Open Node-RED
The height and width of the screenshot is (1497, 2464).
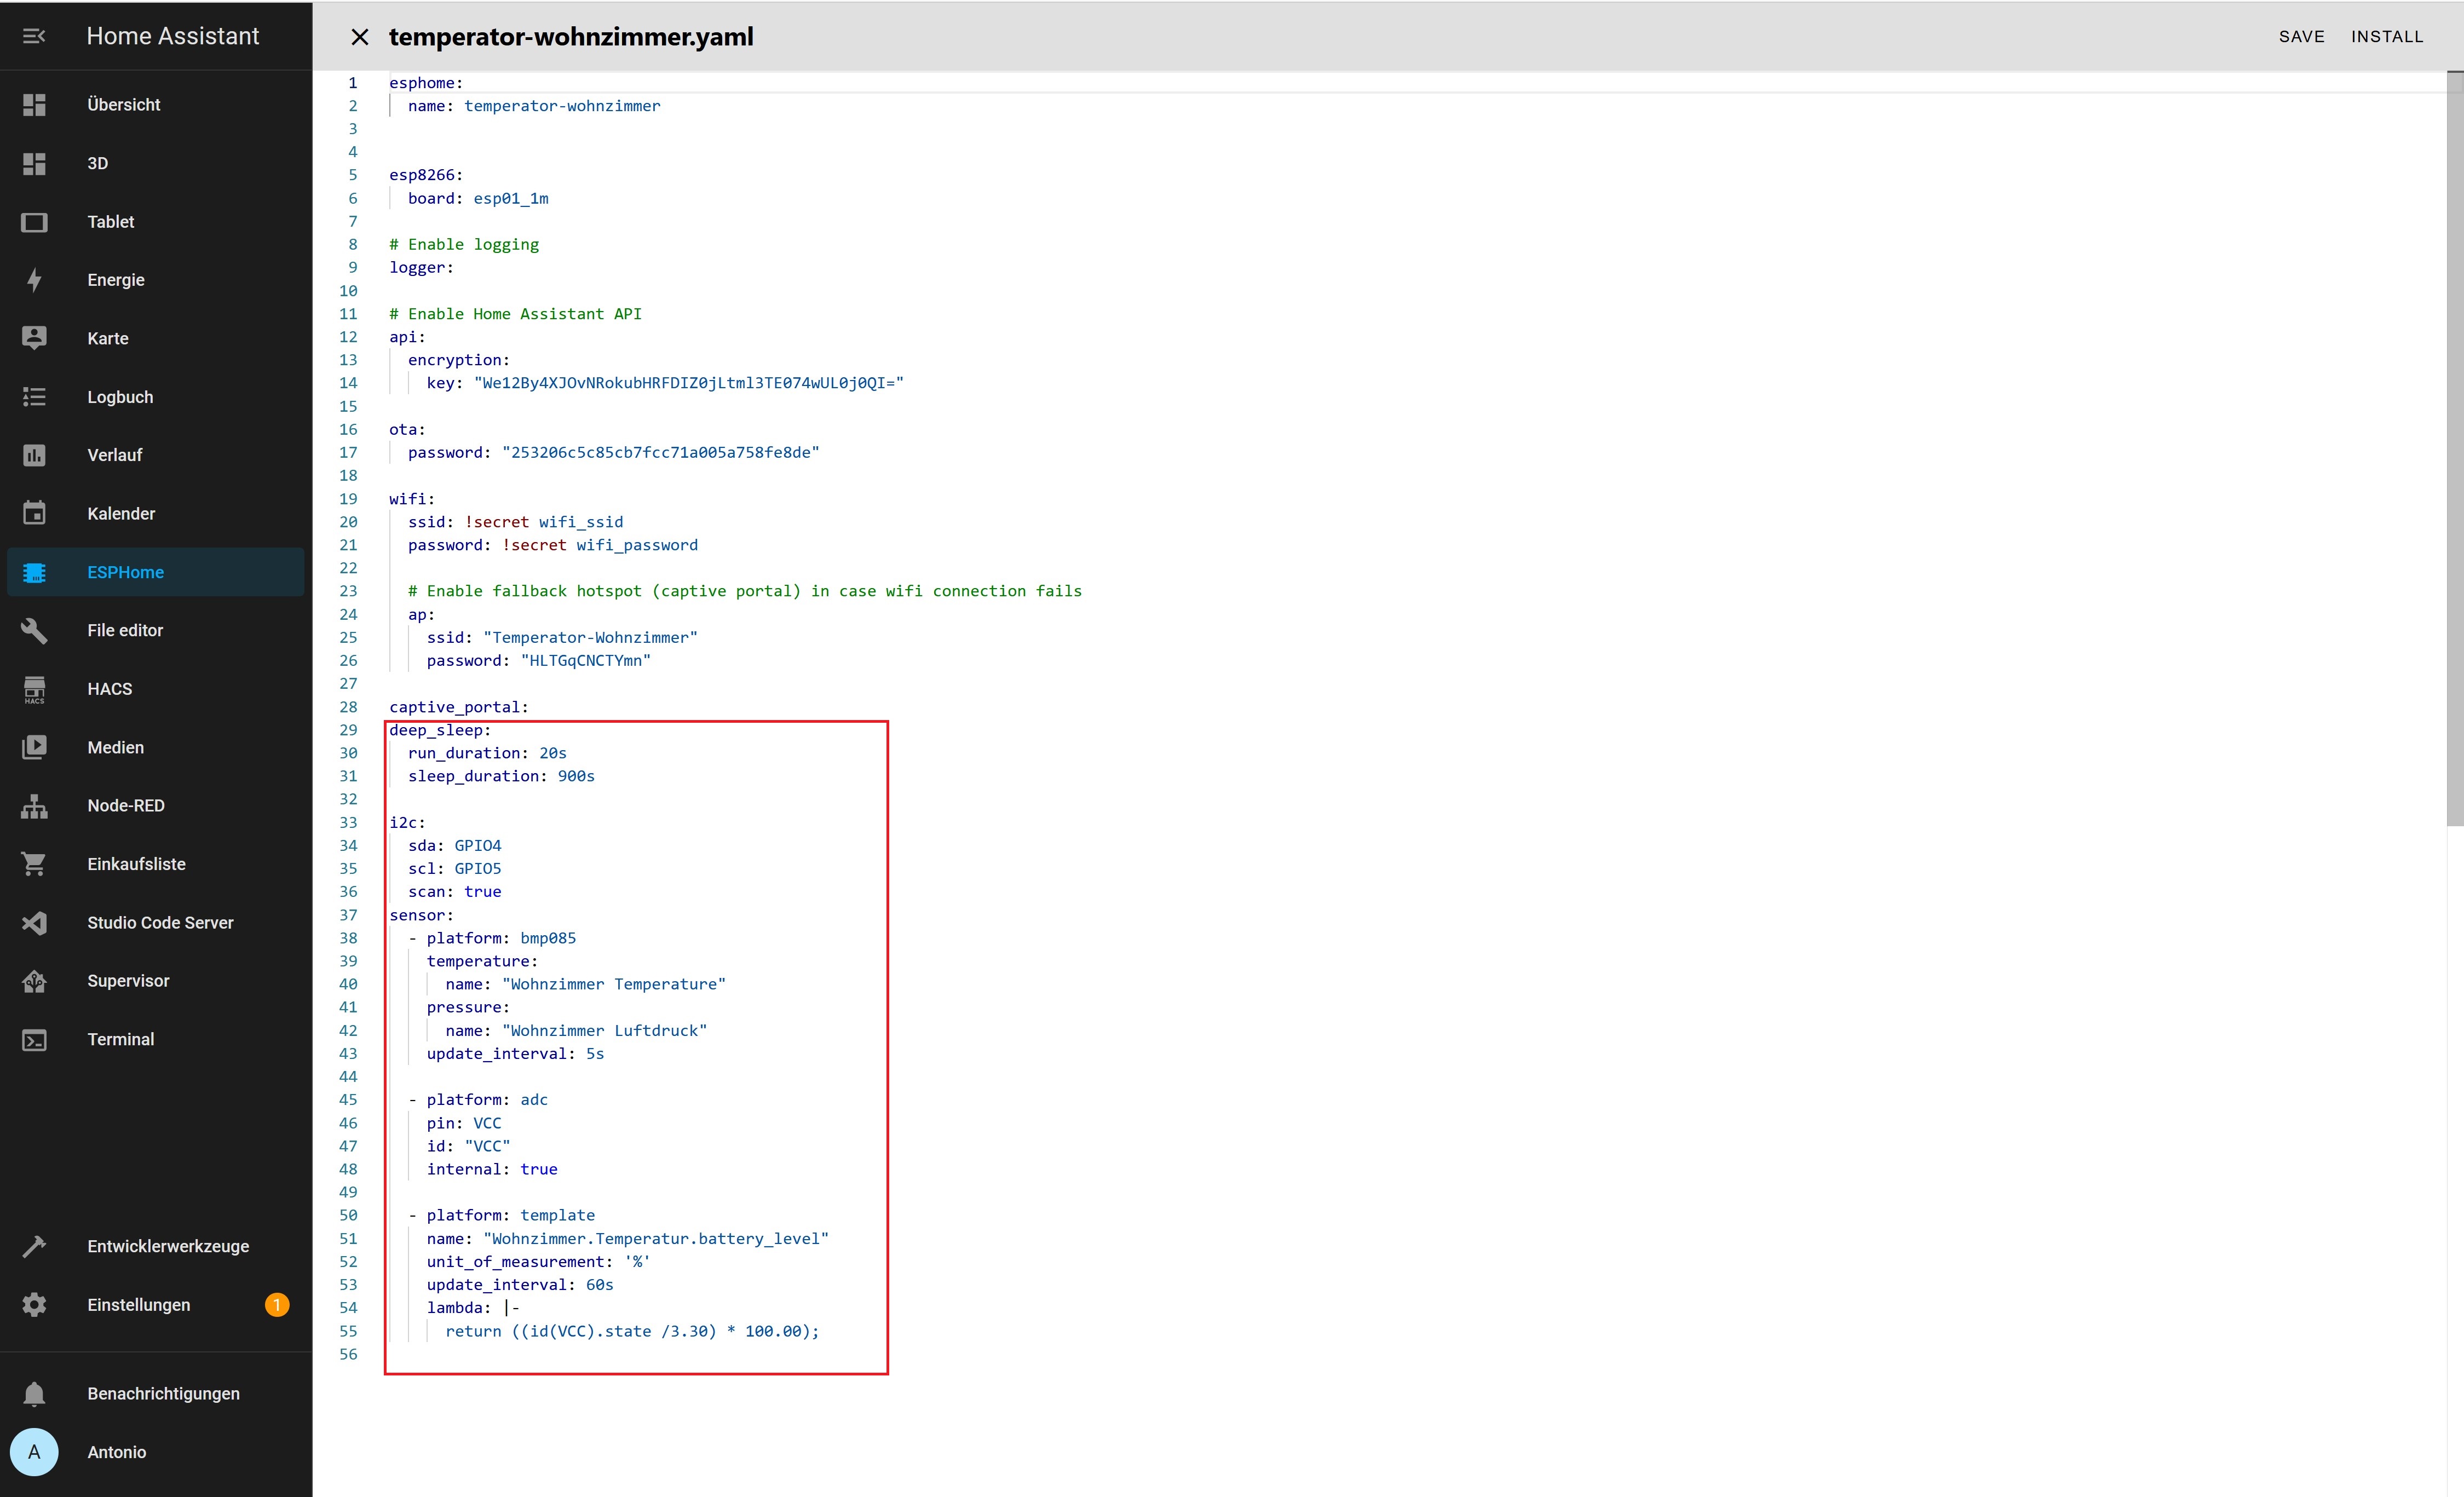(126, 805)
